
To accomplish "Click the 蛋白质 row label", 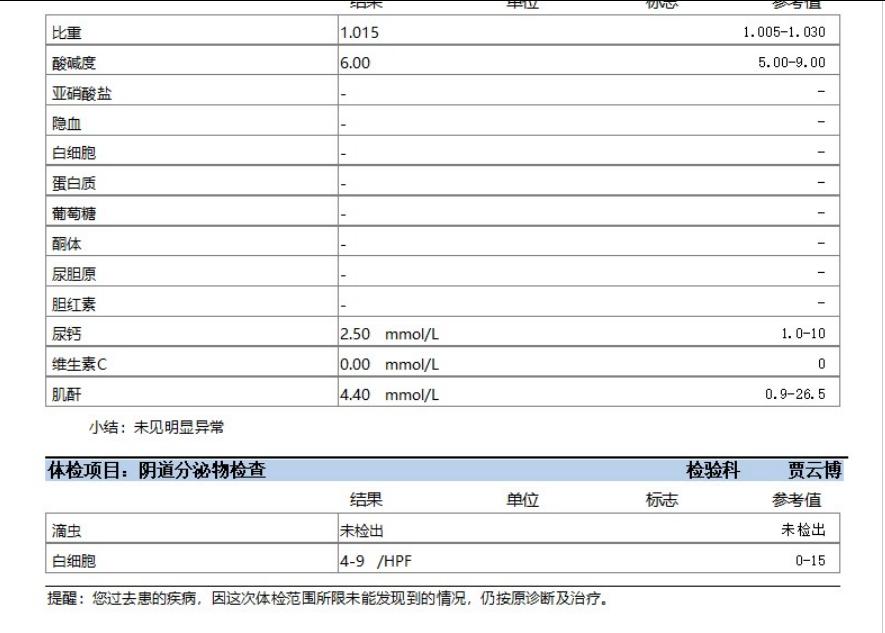I will 74,184.
